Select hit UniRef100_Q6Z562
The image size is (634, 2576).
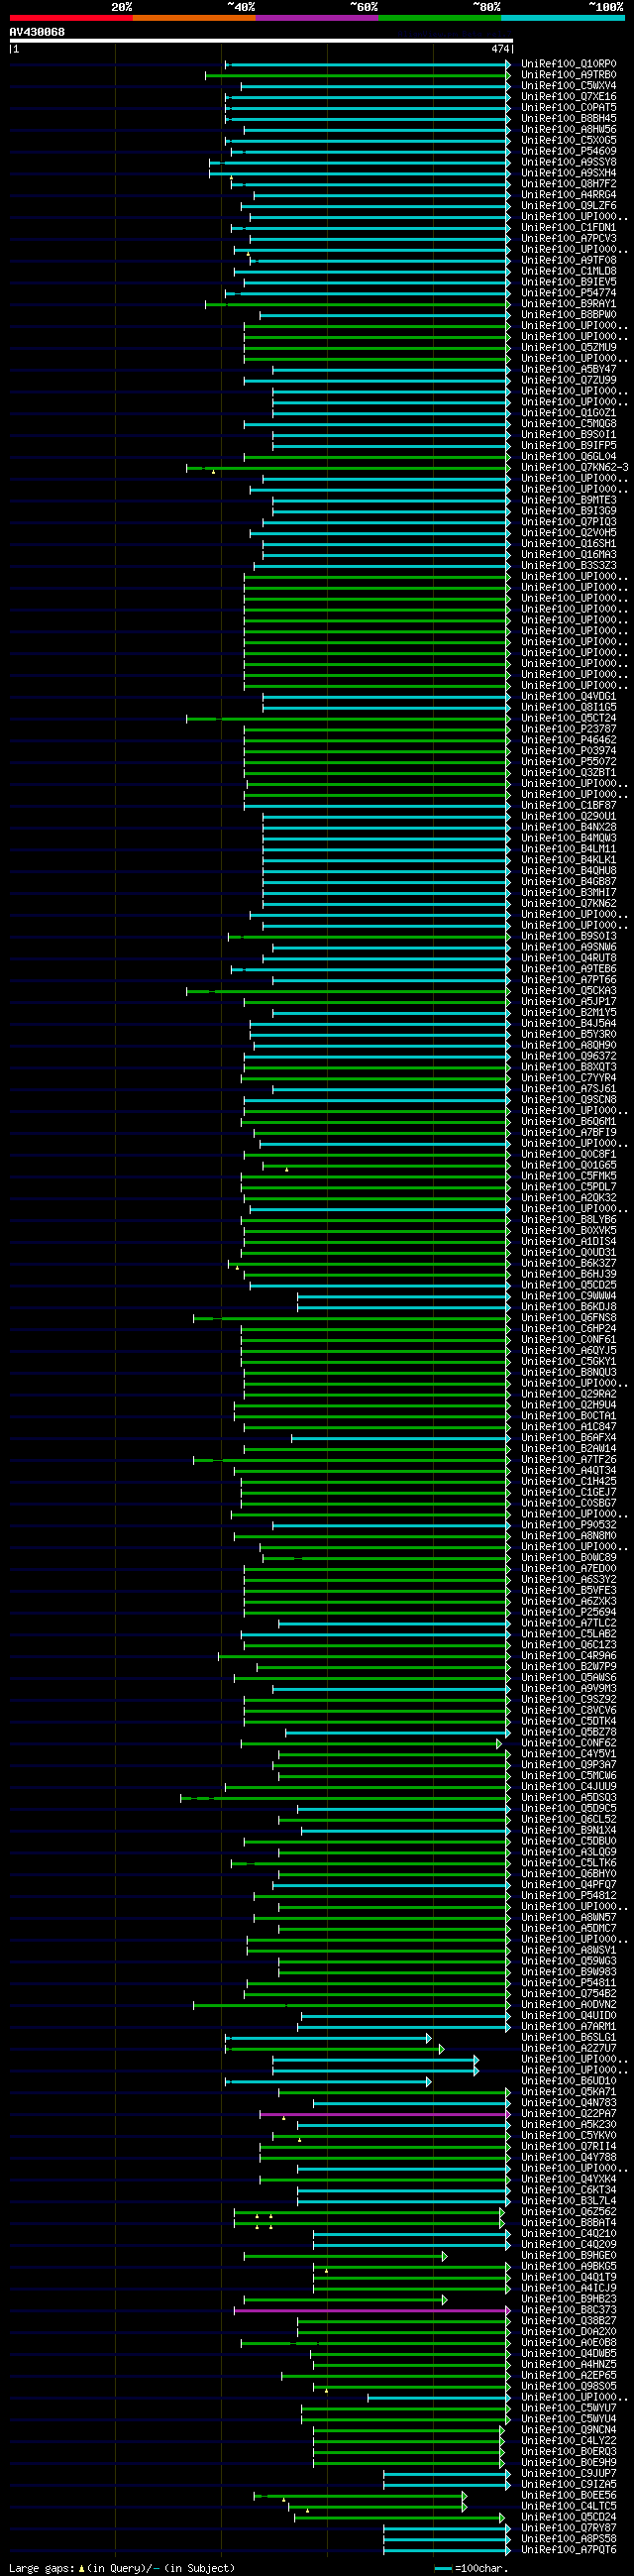pyautogui.click(x=569, y=2213)
